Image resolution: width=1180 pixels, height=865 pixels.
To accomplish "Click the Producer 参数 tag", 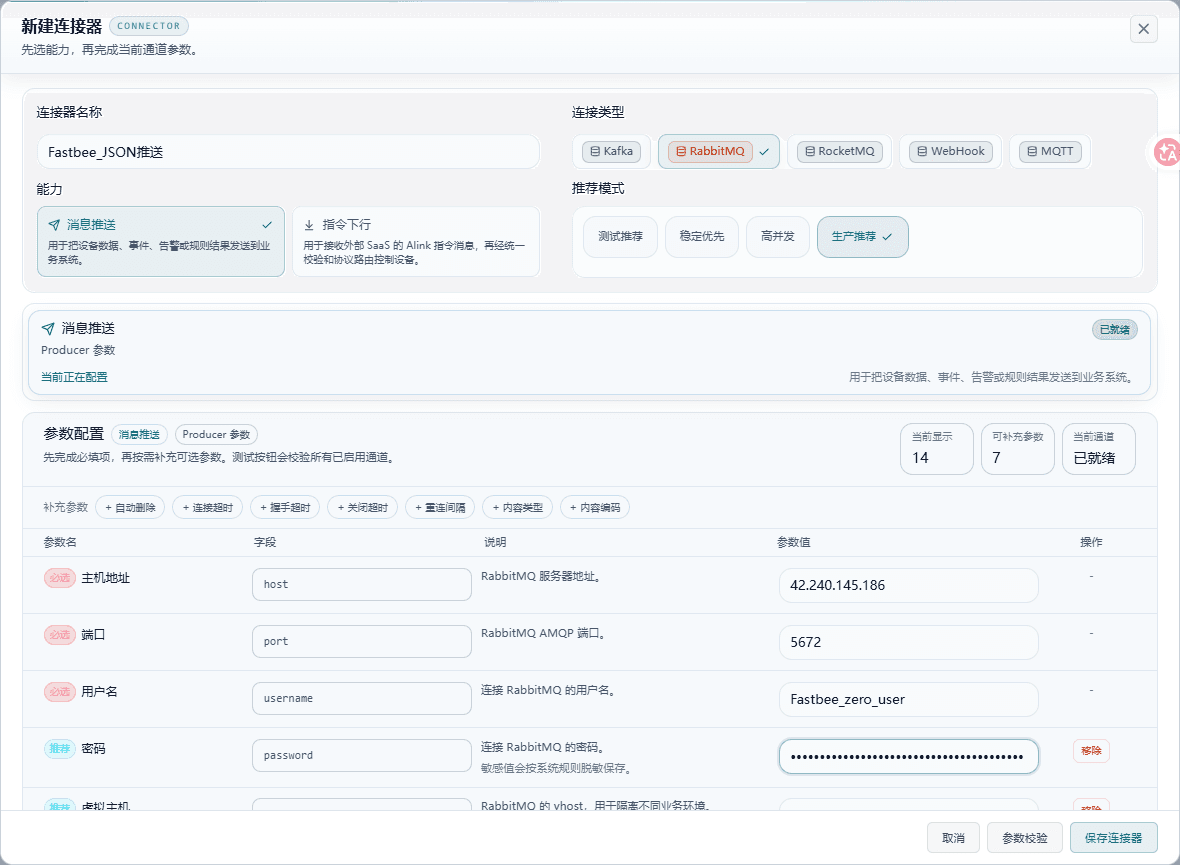I will click(216, 434).
